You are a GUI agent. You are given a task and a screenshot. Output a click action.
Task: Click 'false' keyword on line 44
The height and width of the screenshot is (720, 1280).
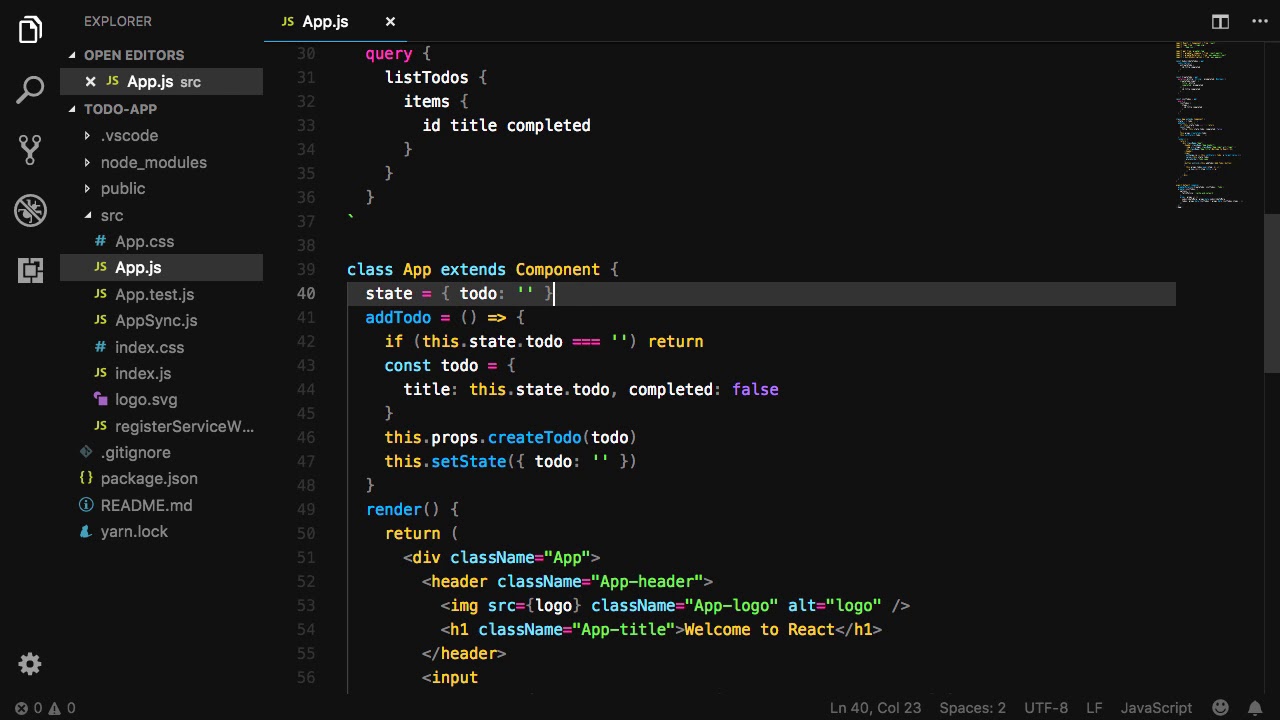755,389
